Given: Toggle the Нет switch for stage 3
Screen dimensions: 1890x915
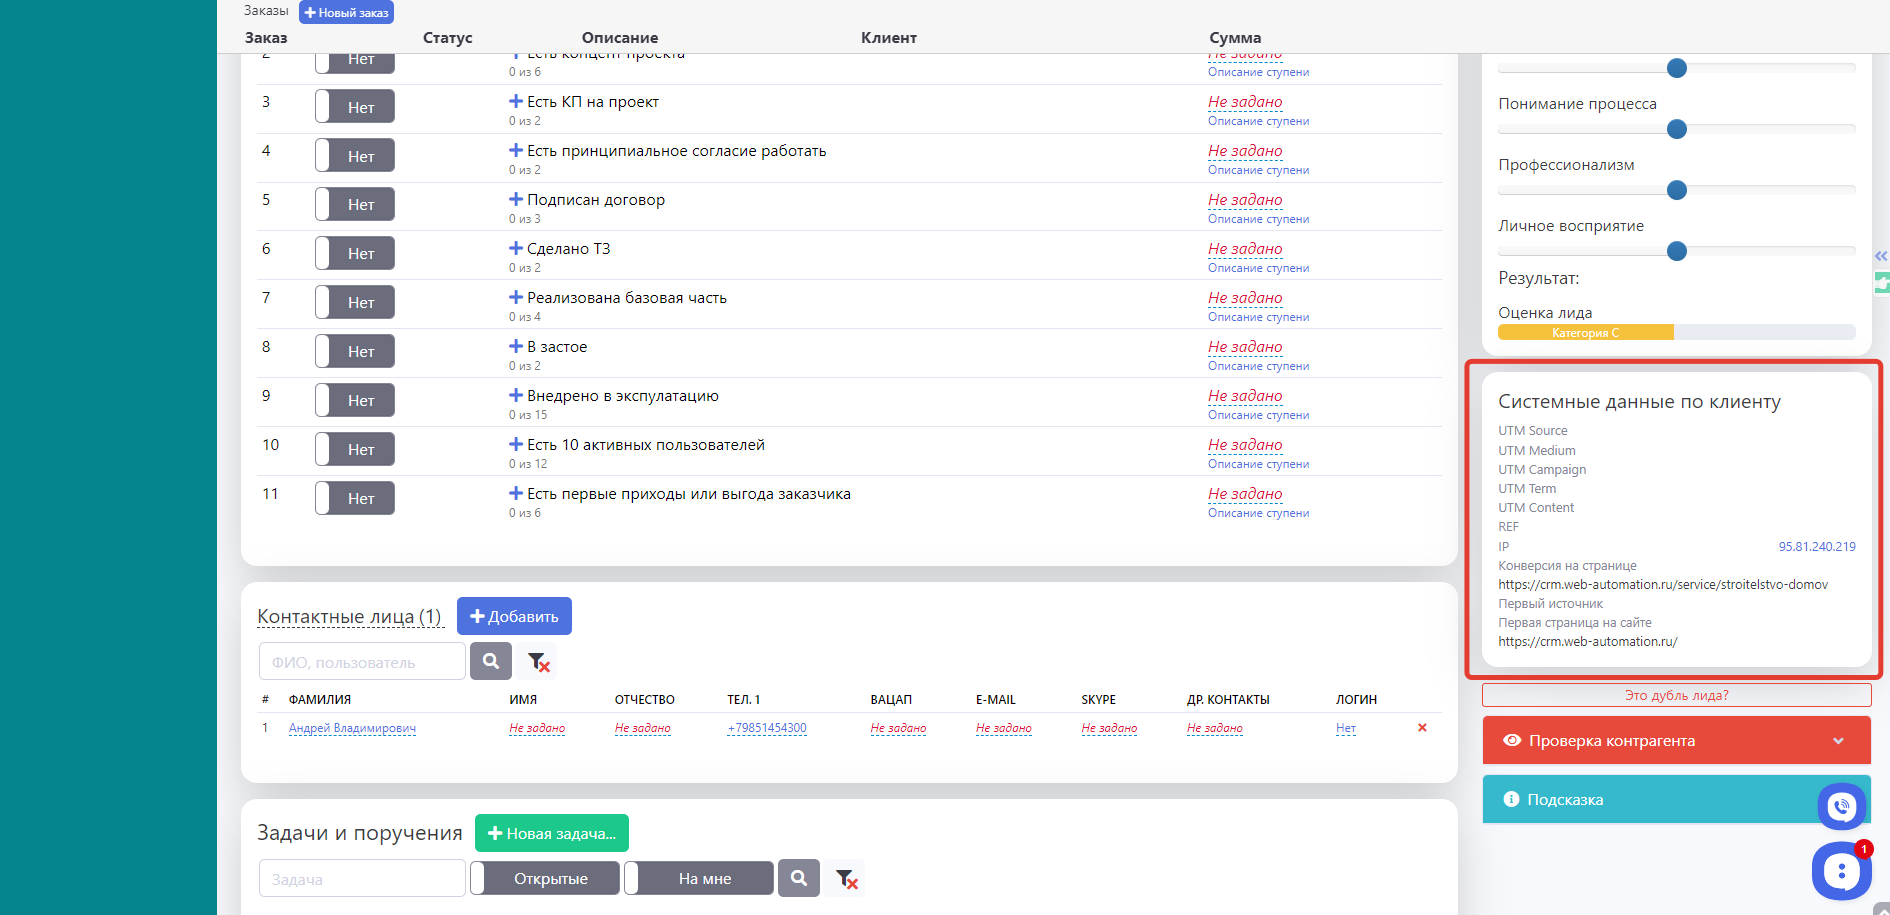Looking at the screenshot, I should click(x=355, y=107).
